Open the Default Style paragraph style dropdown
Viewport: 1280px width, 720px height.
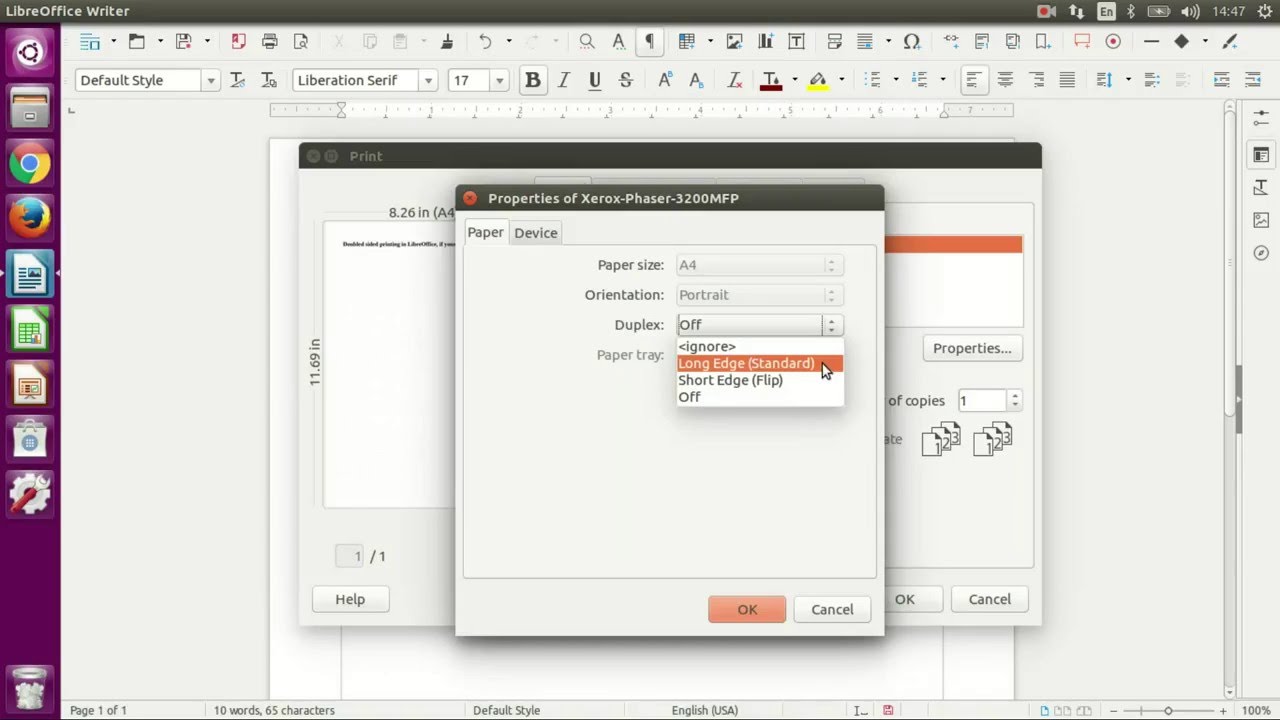pyautogui.click(x=210, y=80)
